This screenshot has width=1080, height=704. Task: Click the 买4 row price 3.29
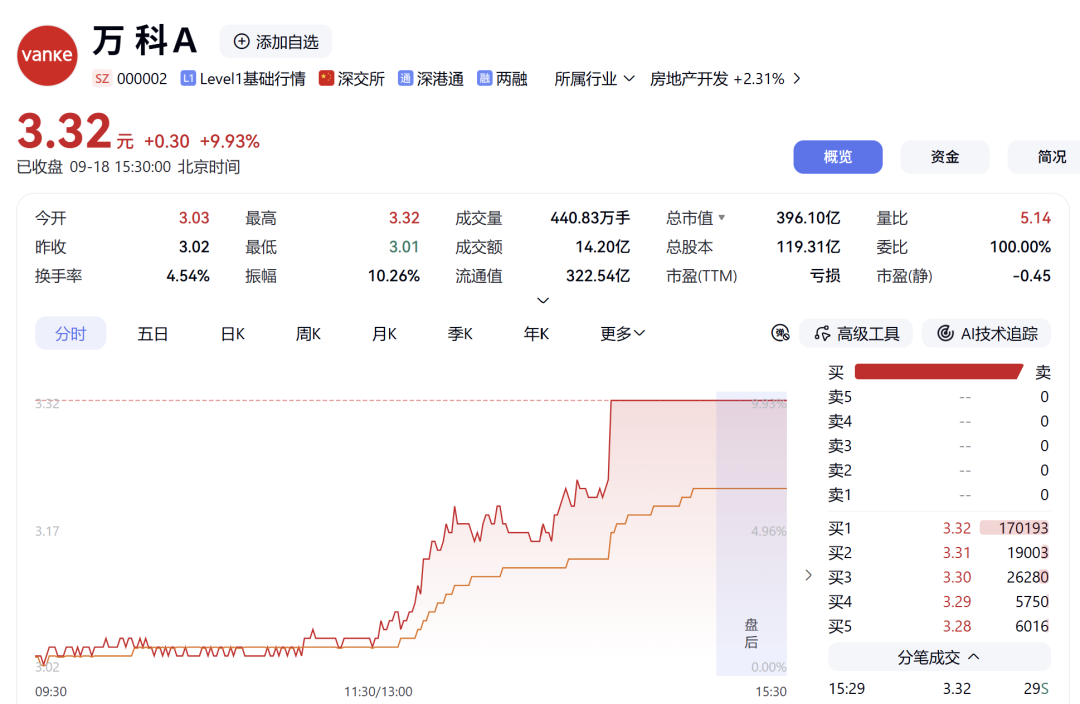(957, 601)
